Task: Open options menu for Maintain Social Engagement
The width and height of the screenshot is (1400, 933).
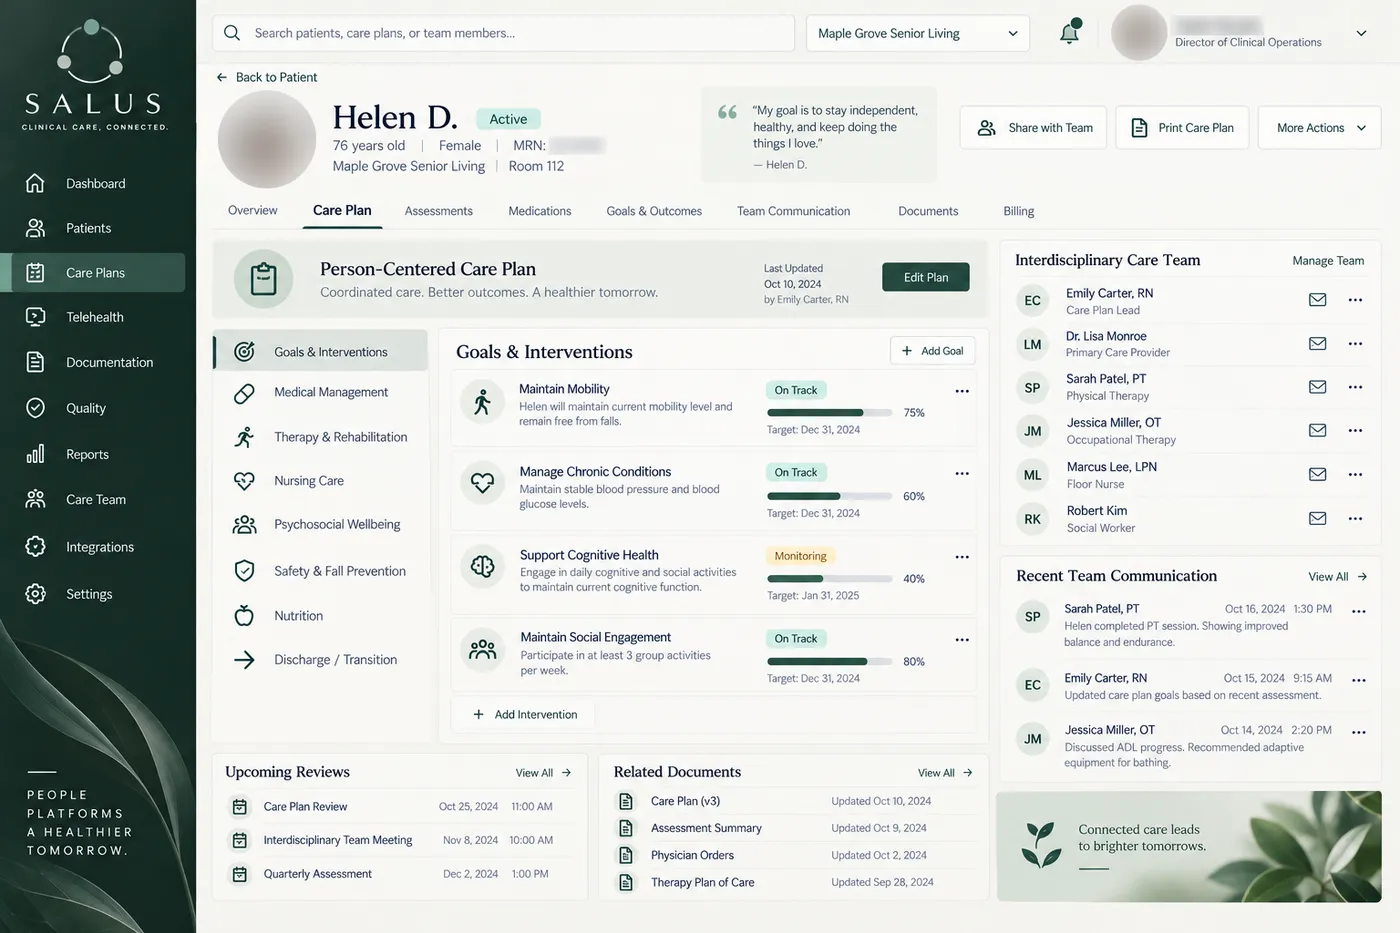Action: coord(962,639)
